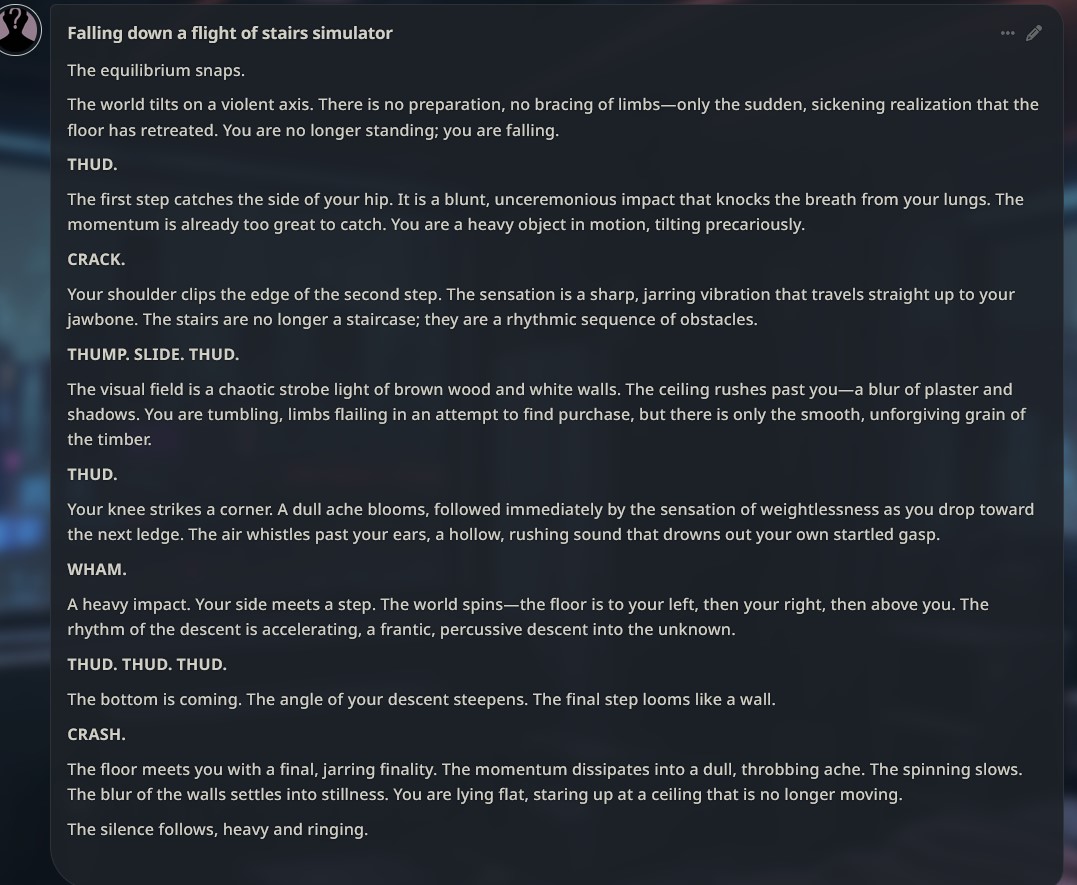The image size is (1077, 885).
Task: Click paragraph starting 'The floor meets you'
Action: [545, 782]
